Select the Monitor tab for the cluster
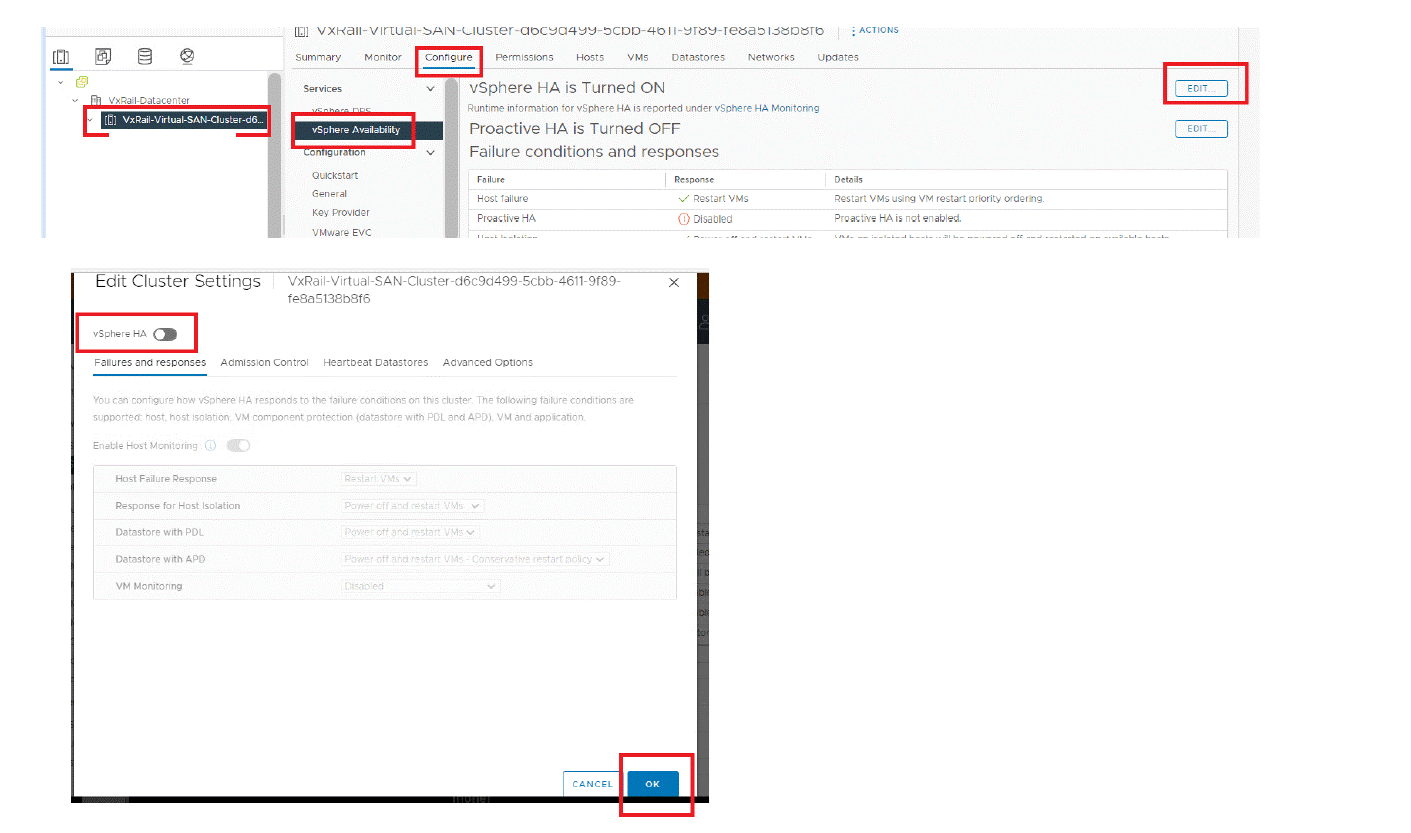 [382, 57]
